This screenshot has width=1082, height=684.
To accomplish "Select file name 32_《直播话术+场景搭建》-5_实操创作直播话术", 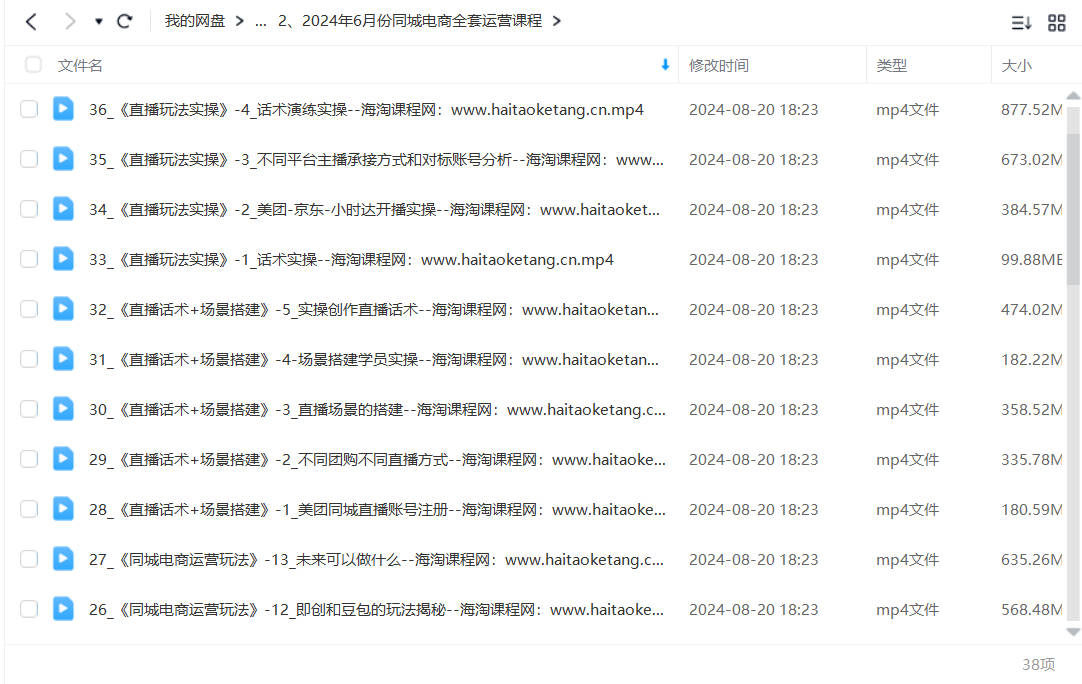I will point(374,310).
